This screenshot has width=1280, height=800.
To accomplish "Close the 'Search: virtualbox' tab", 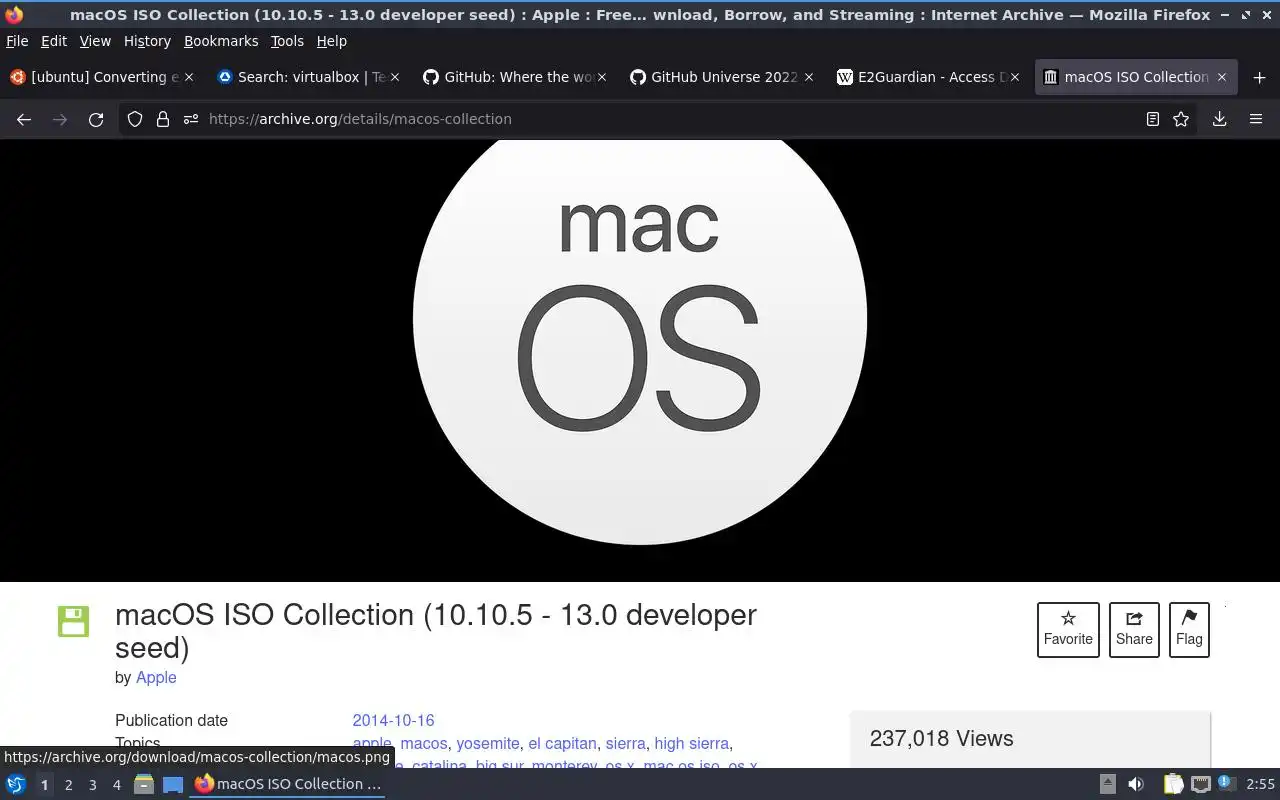I will [x=395, y=77].
